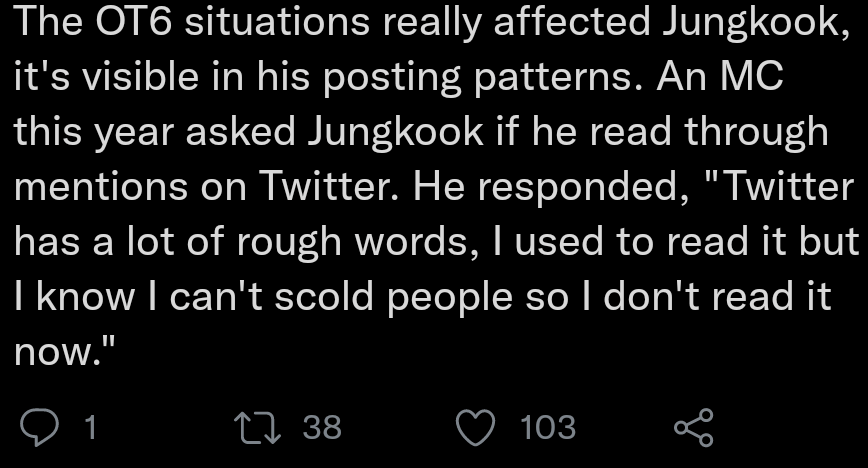Click the retweet count 38
The image size is (868, 468).
coord(322,428)
